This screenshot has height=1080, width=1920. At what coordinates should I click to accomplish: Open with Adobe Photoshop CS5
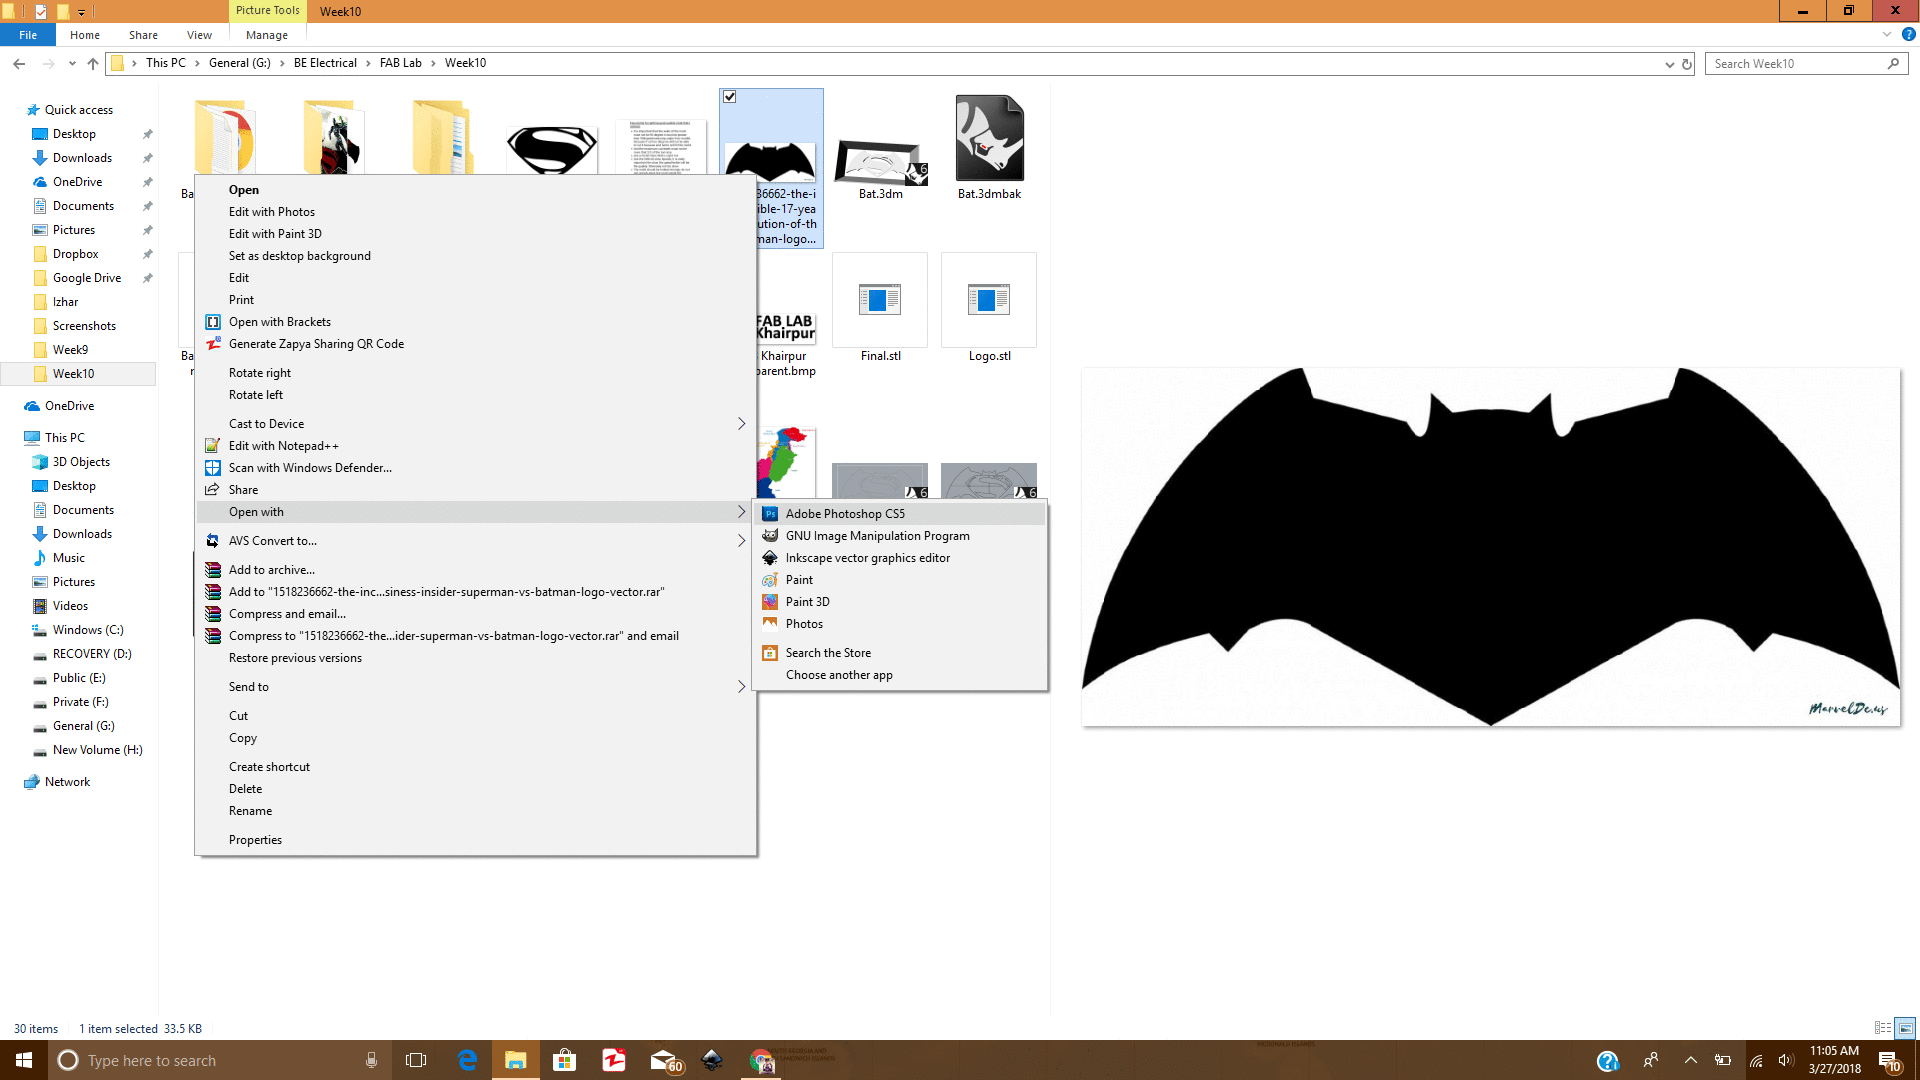[845, 514]
